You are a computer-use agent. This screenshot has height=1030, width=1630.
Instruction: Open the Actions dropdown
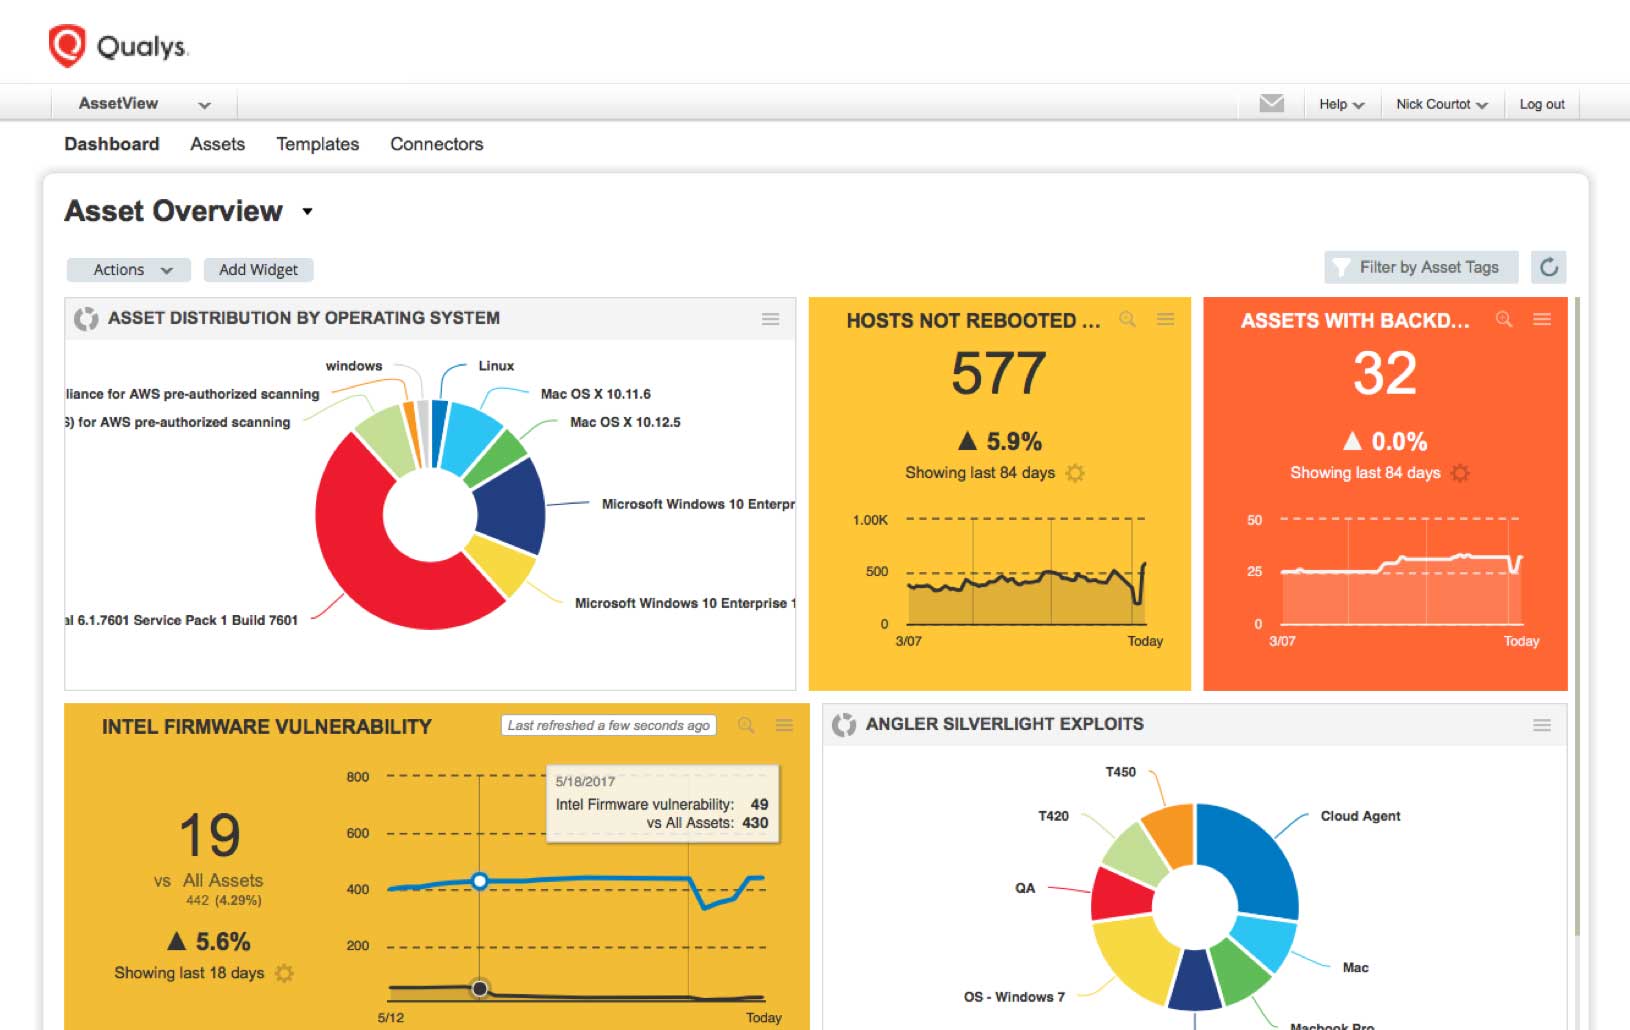click(129, 270)
